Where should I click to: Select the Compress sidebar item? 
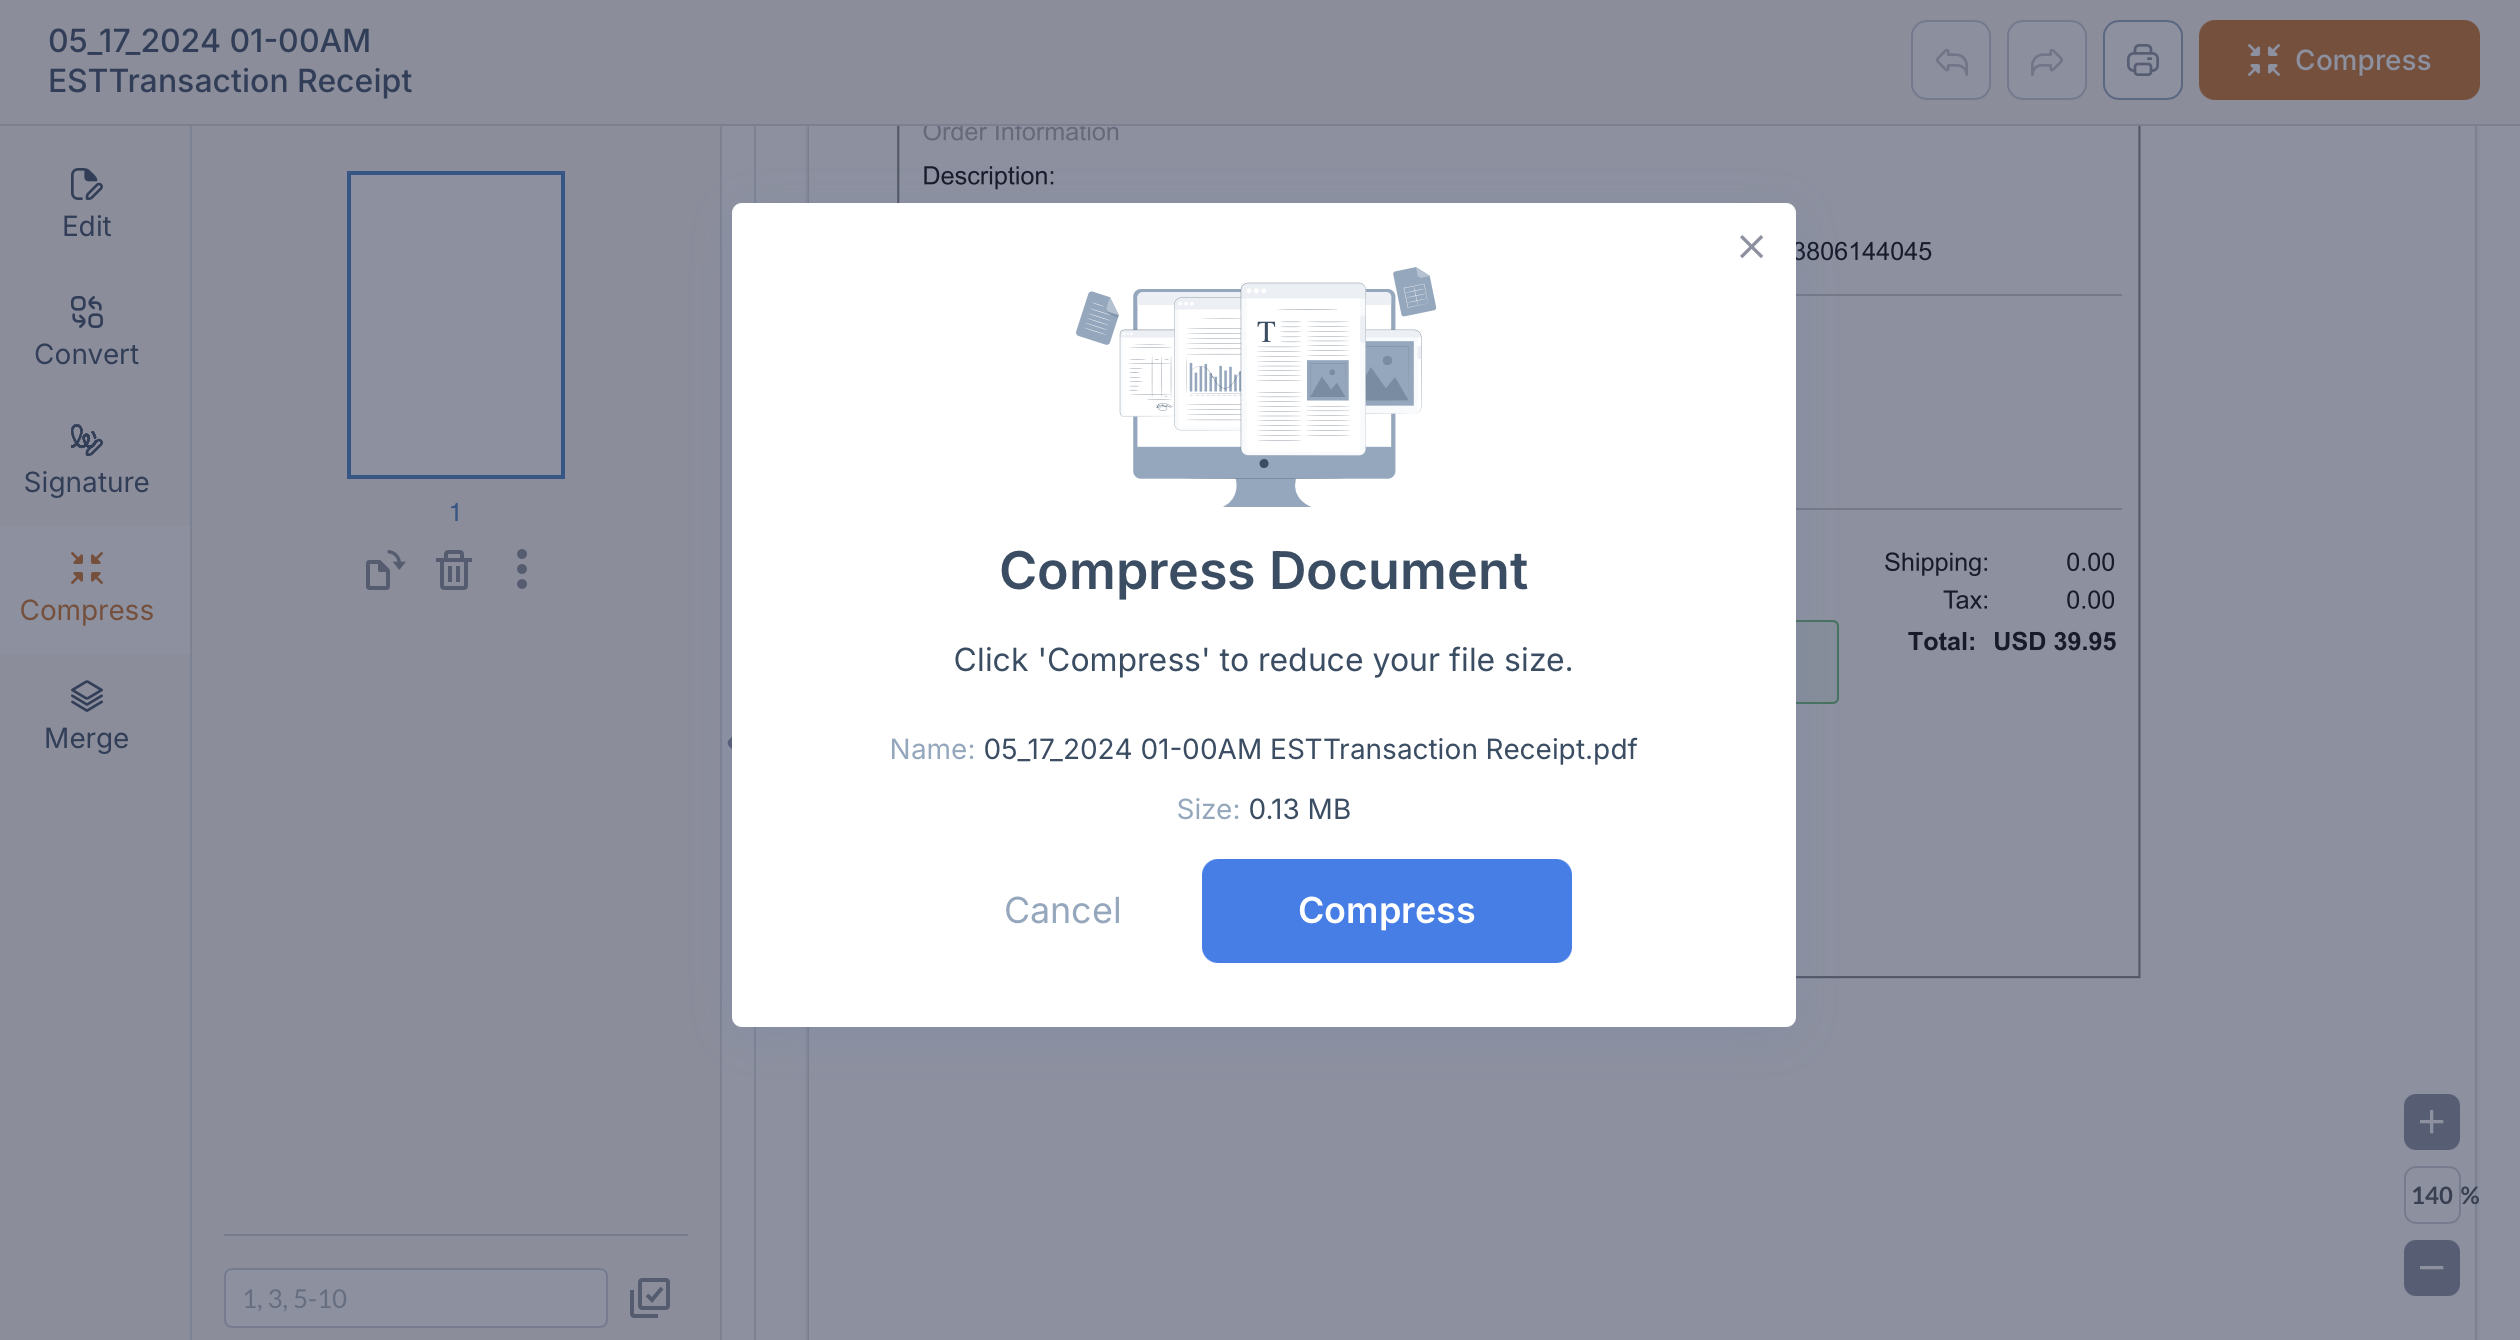click(x=87, y=588)
